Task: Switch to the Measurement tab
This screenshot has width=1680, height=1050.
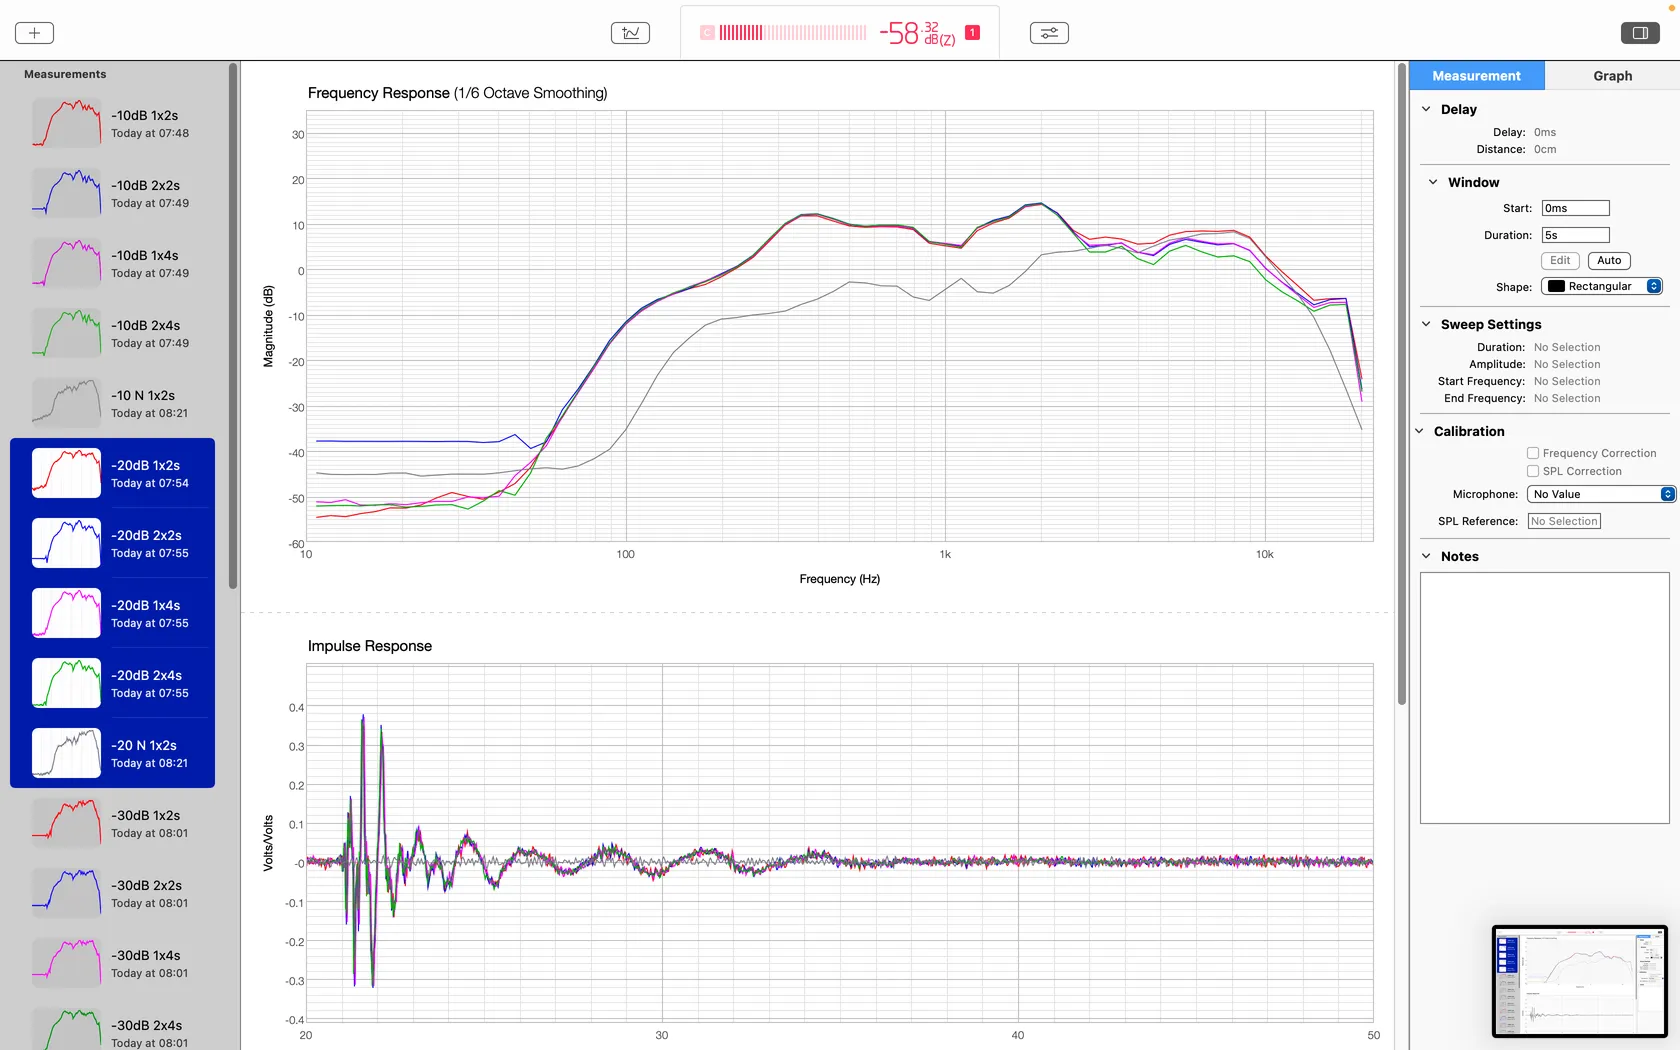Action: pos(1476,76)
